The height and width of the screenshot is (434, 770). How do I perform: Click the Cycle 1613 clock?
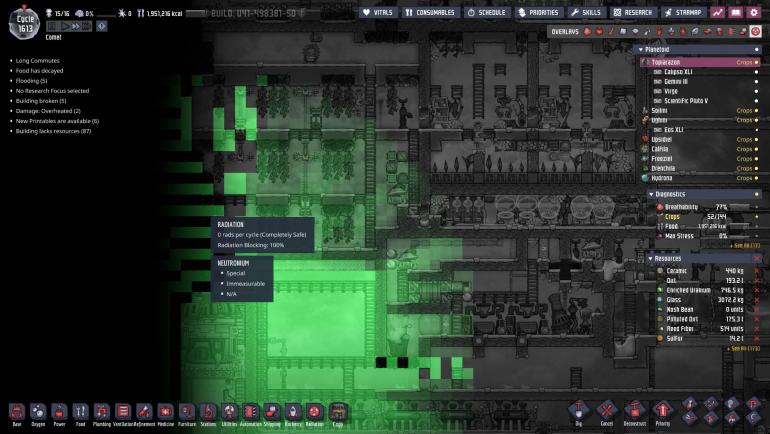(24, 24)
